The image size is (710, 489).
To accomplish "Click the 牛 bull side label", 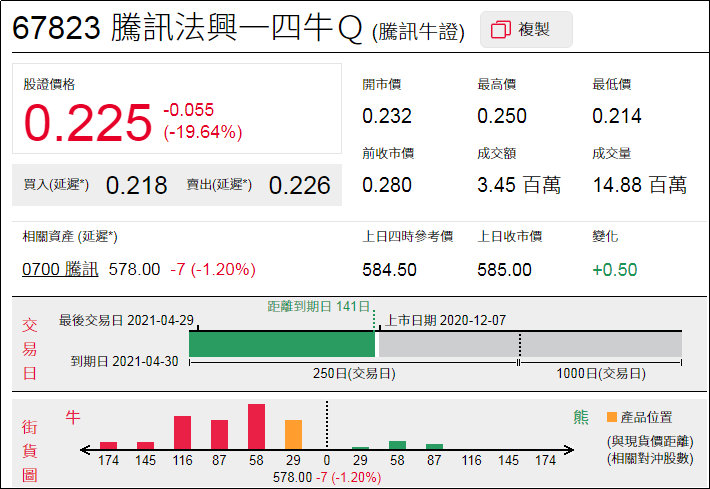I will 73,417.
